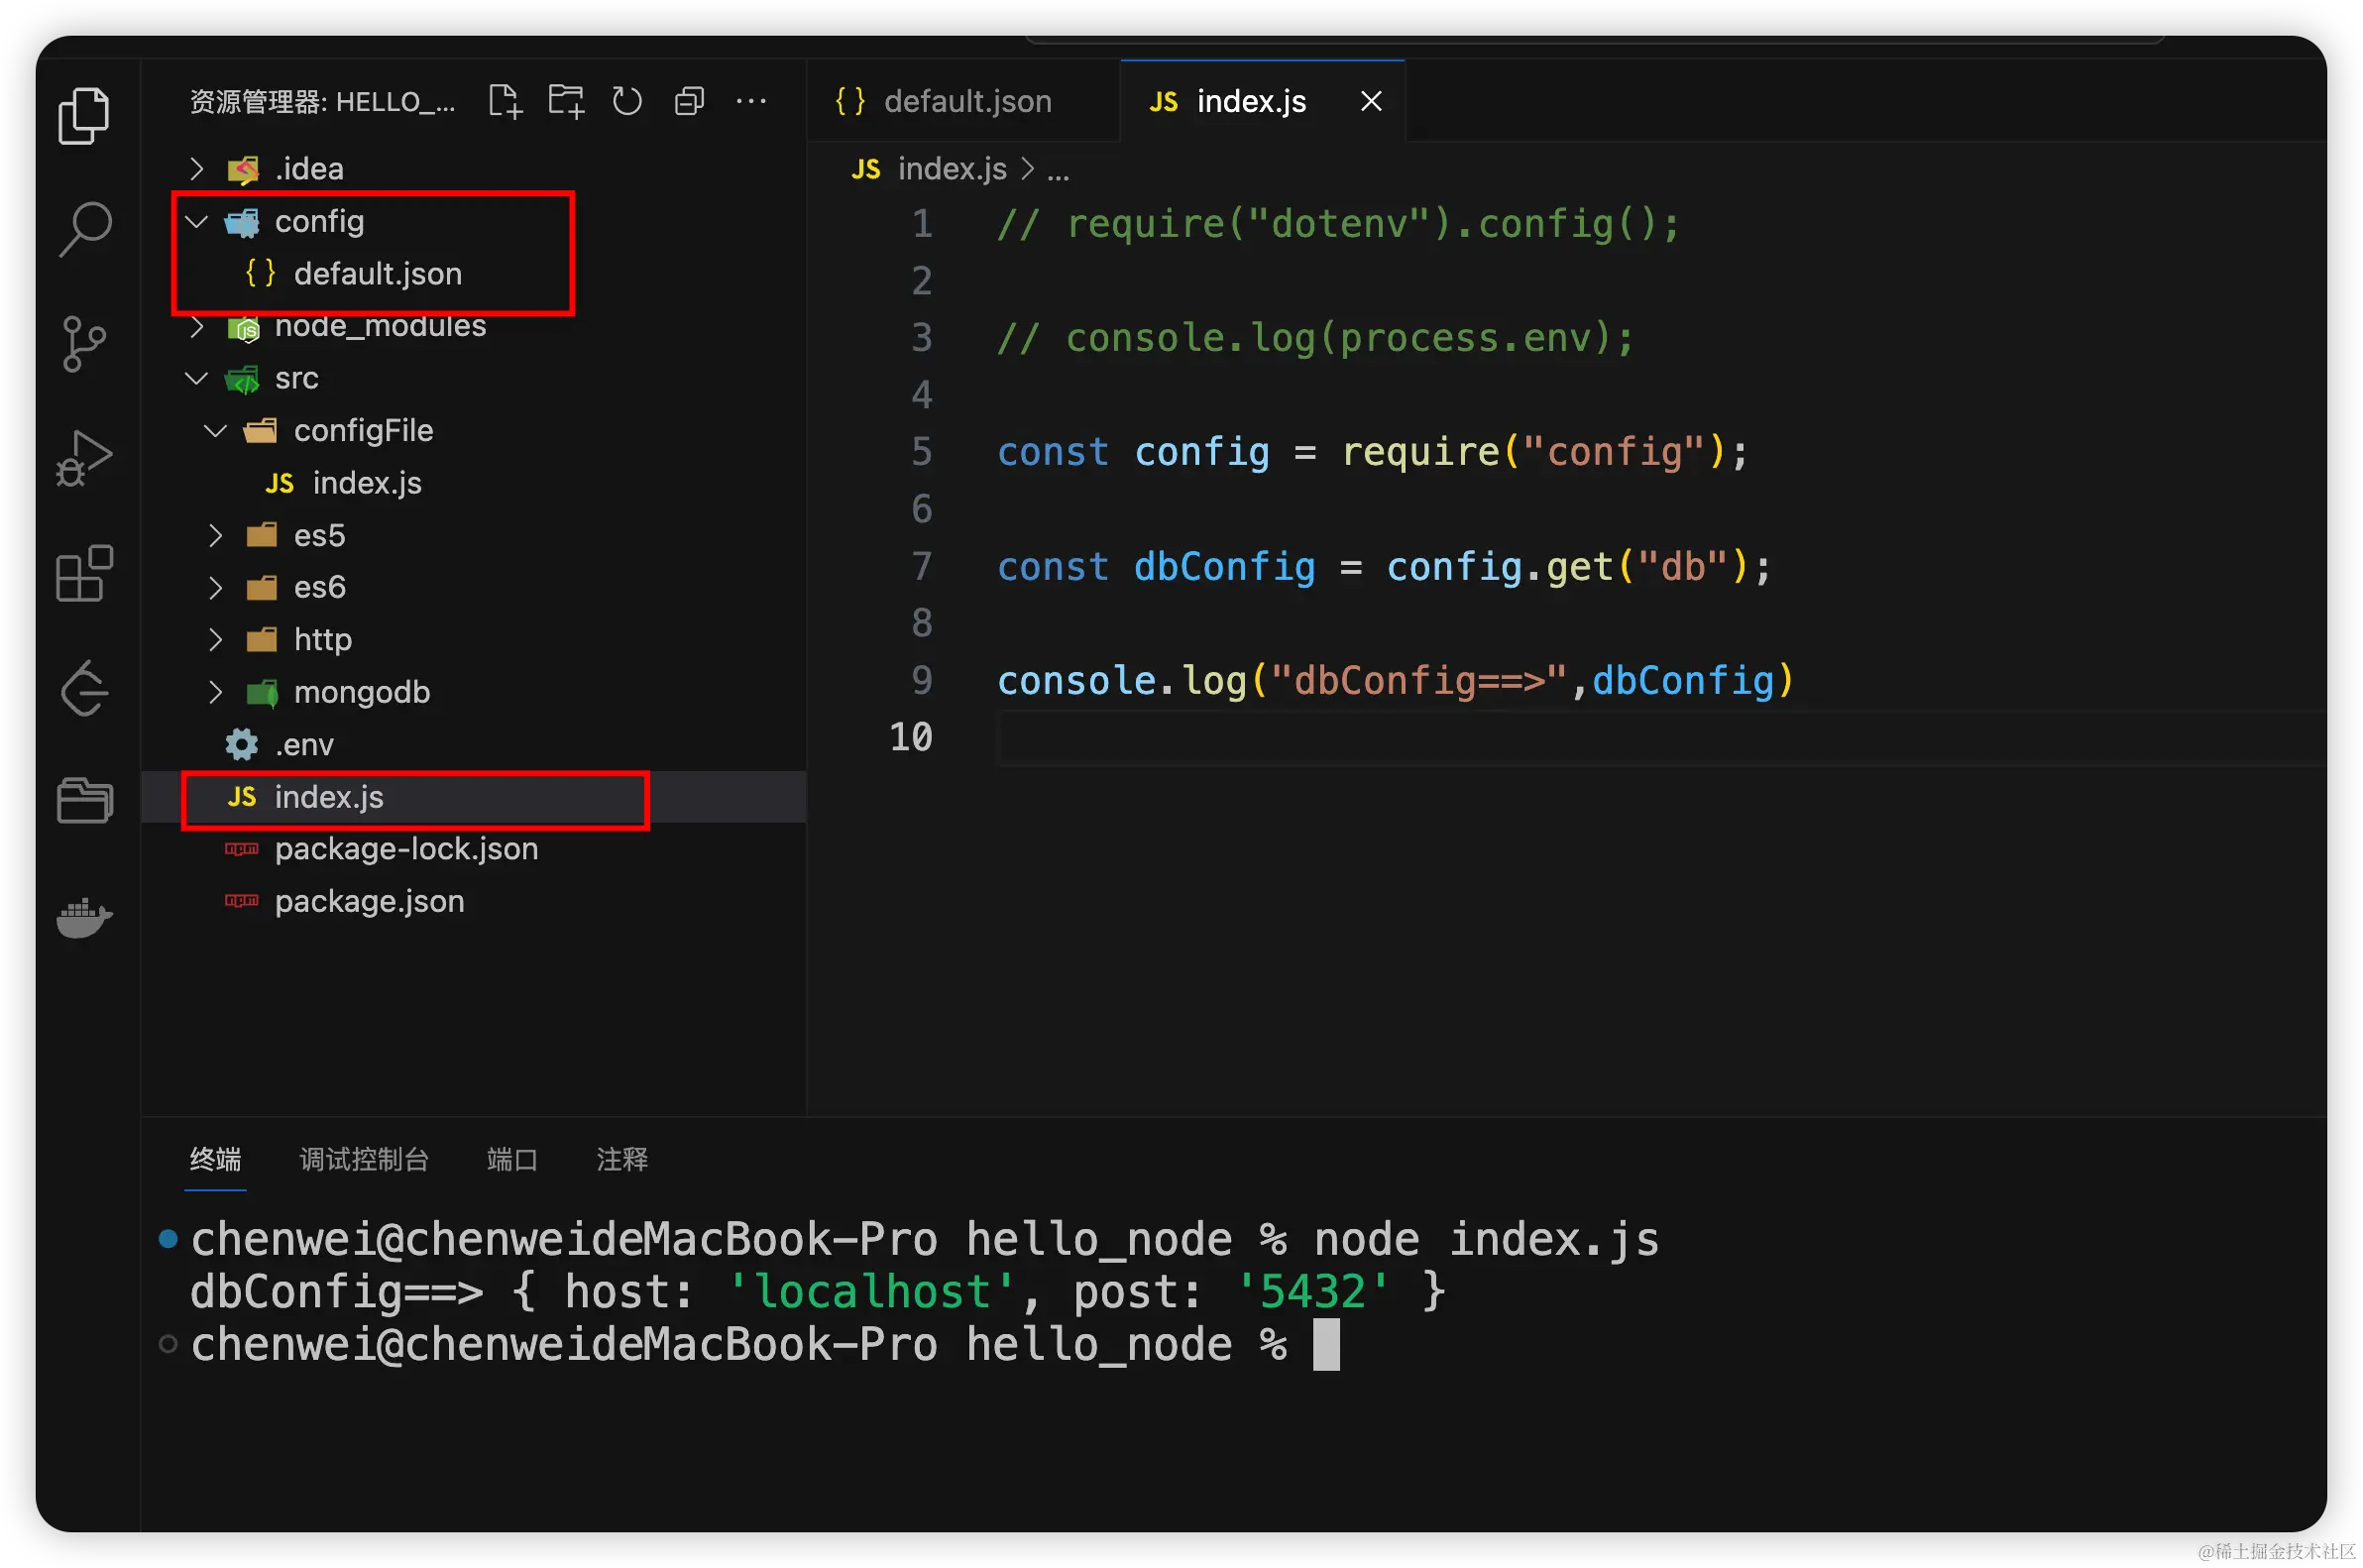Open the Explorer view in activity bar
The height and width of the screenshot is (1568, 2363).
(84, 115)
